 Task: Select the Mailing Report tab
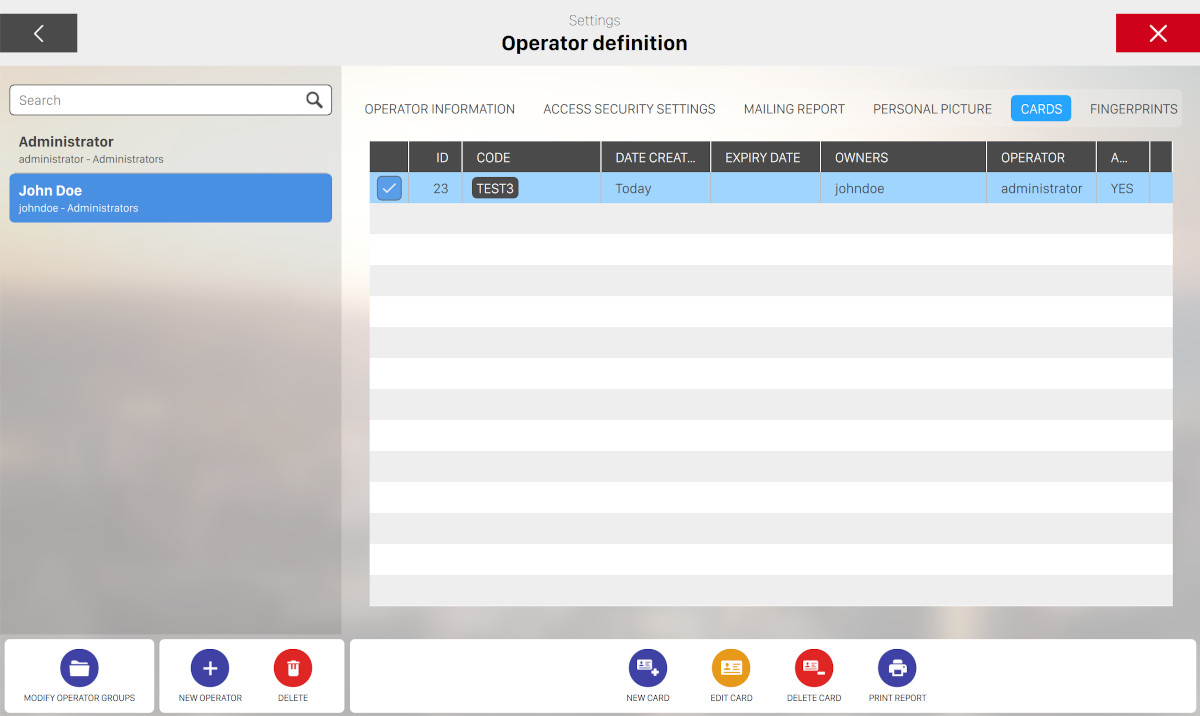pyautogui.click(x=794, y=109)
